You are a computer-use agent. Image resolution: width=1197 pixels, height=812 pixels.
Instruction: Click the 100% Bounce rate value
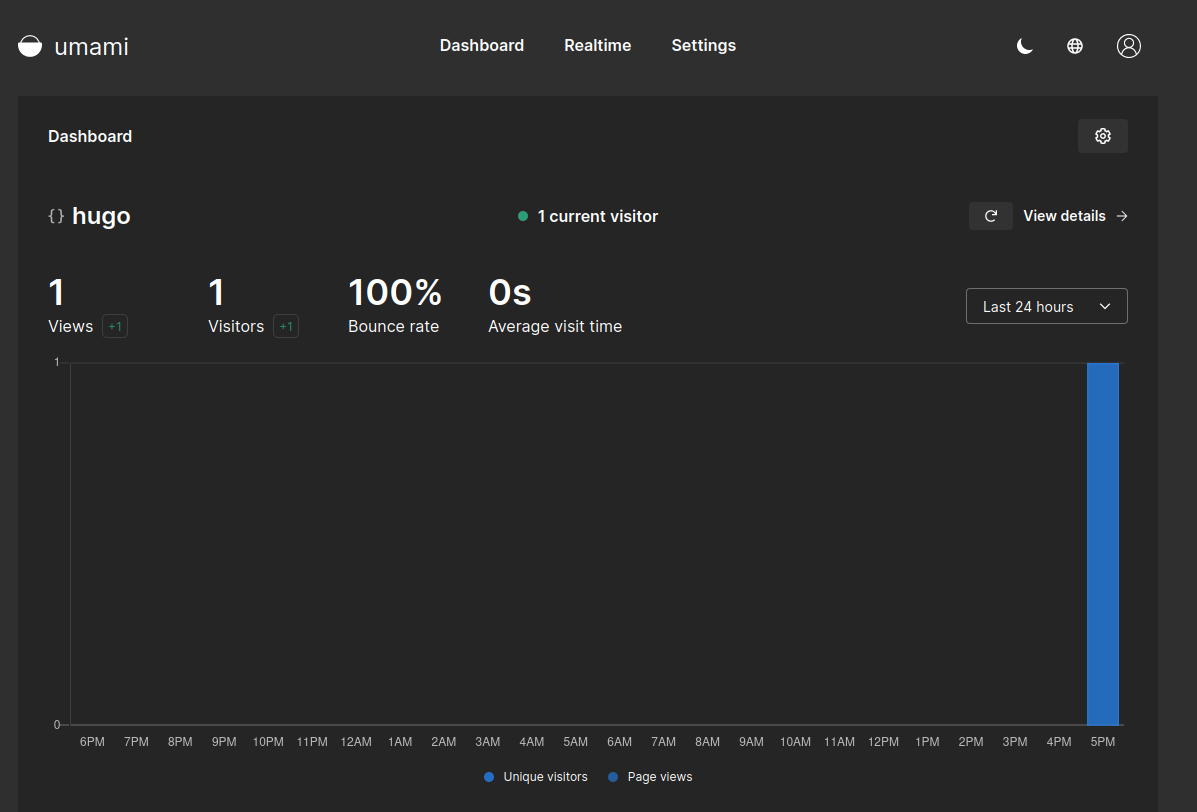(x=395, y=292)
